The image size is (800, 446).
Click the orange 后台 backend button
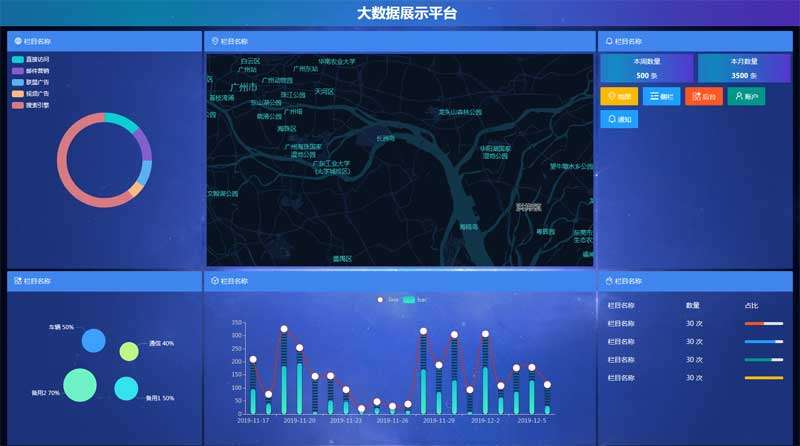(x=703, y=96)
